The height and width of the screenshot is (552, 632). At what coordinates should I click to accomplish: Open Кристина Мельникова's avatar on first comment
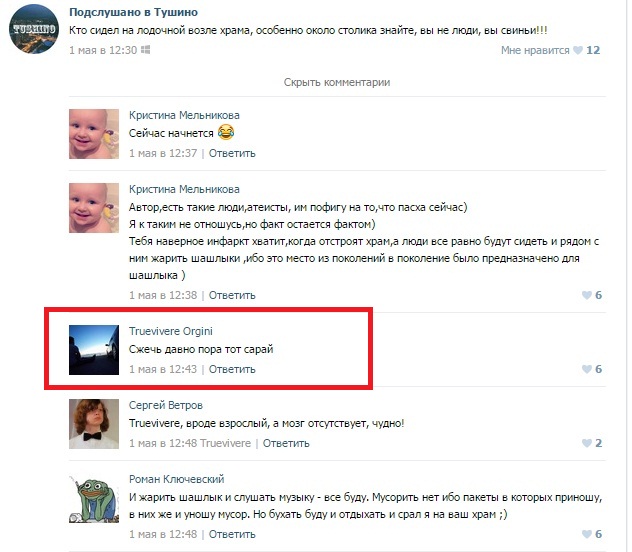[x=94, y=134]
